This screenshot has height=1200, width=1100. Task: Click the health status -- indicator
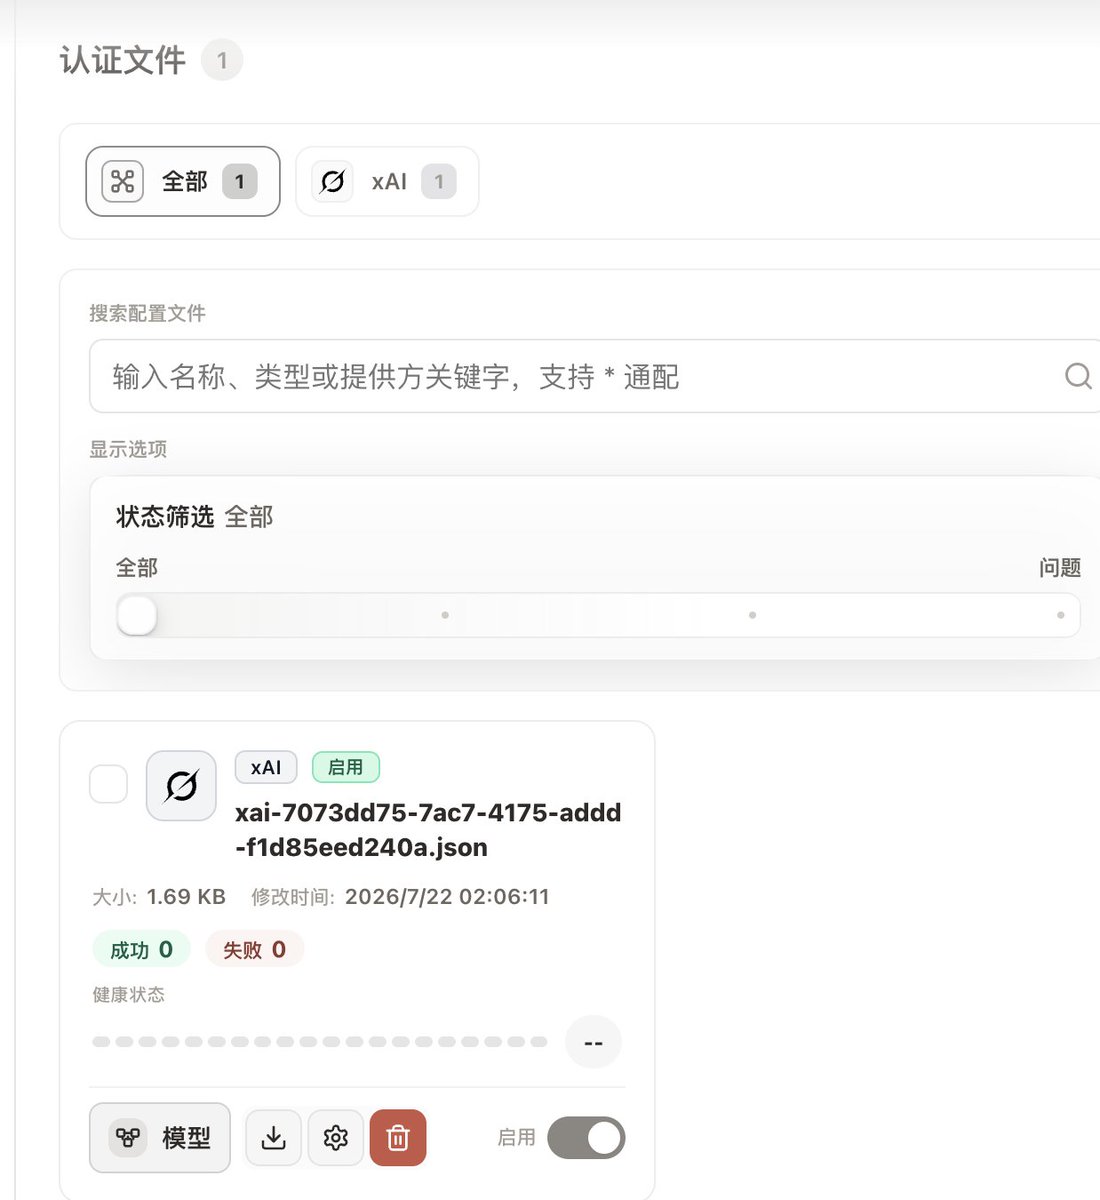tap(593, 1042)
